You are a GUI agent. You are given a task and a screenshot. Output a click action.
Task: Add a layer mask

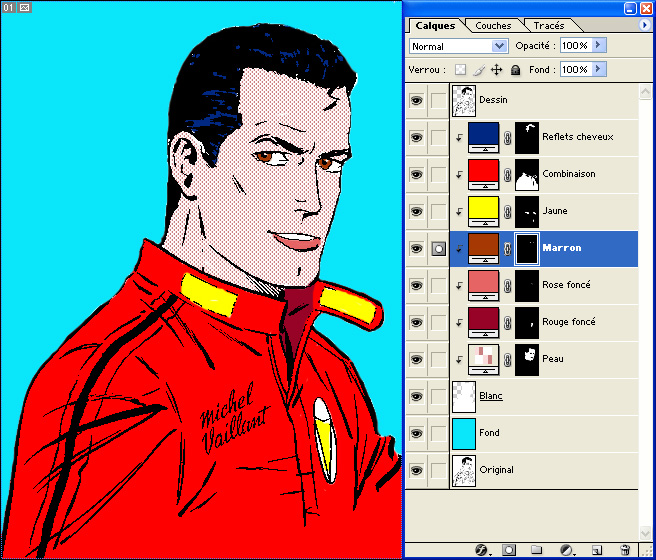tap(509, 550)
